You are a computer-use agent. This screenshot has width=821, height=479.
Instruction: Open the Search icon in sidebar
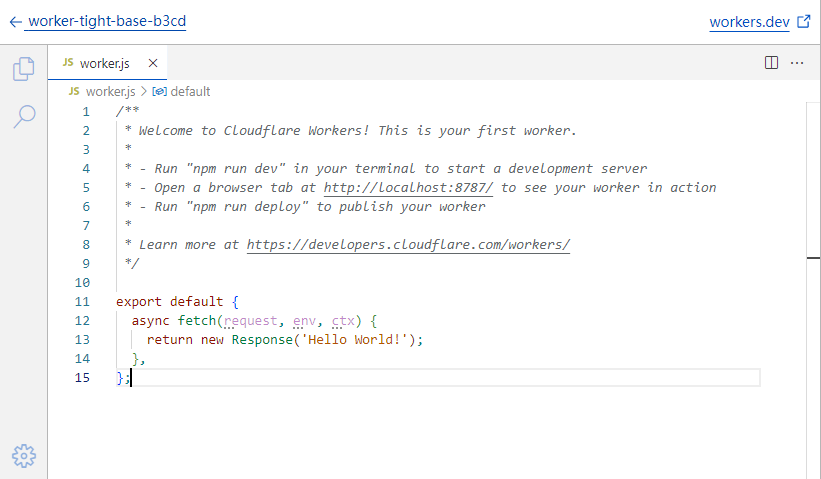pos(23,116)
